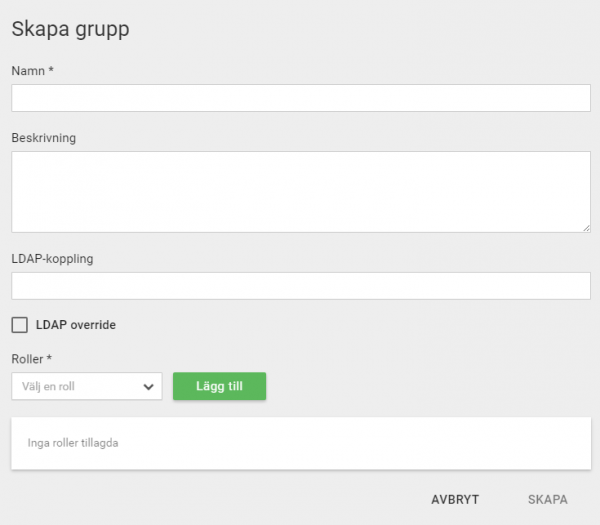Click the SKAPA button
Screen dimensions: 600x525
548,499
